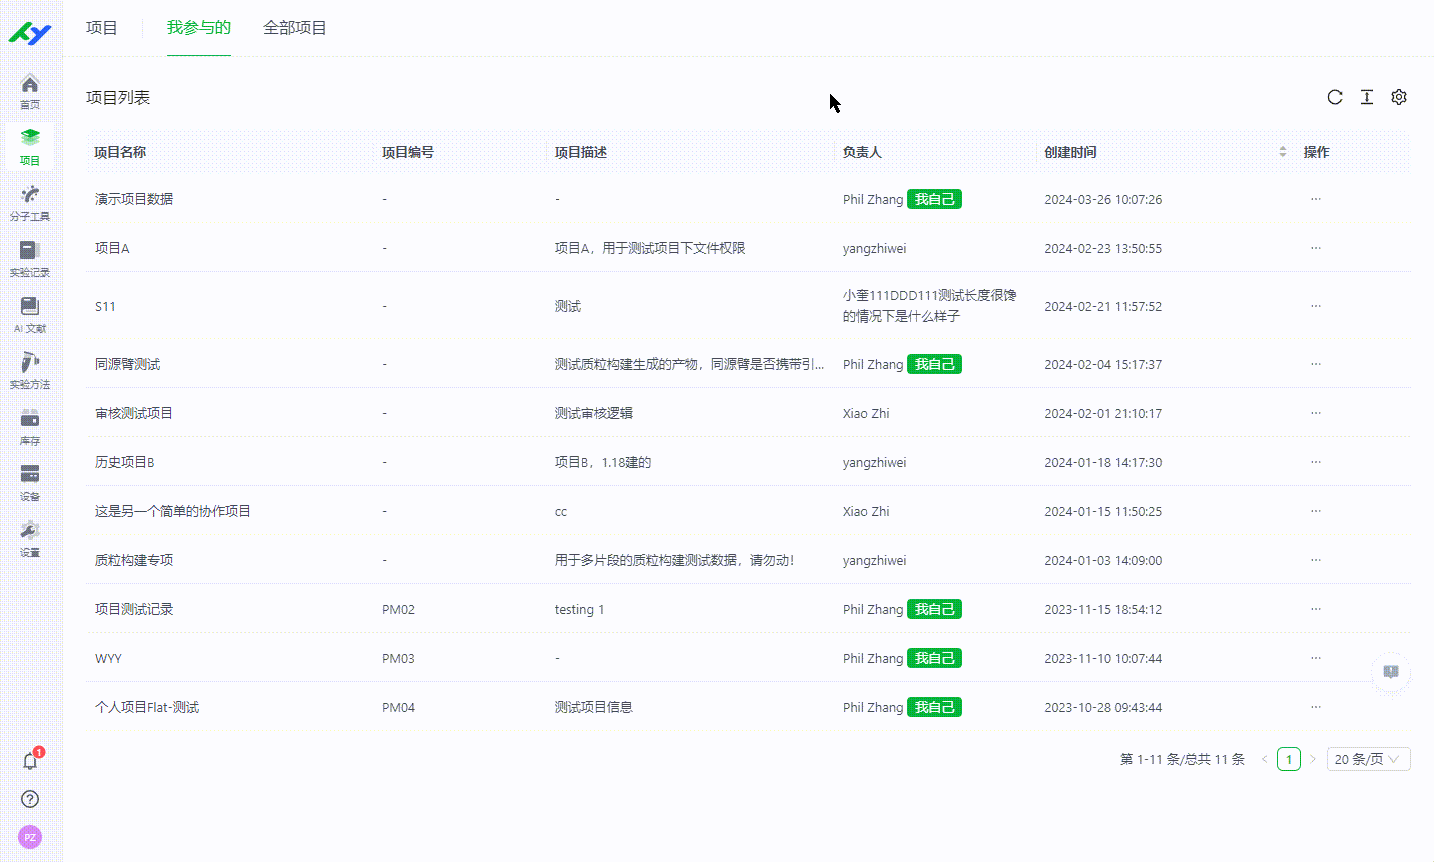Open the table column settings gear

click(x=1398, y=97)
